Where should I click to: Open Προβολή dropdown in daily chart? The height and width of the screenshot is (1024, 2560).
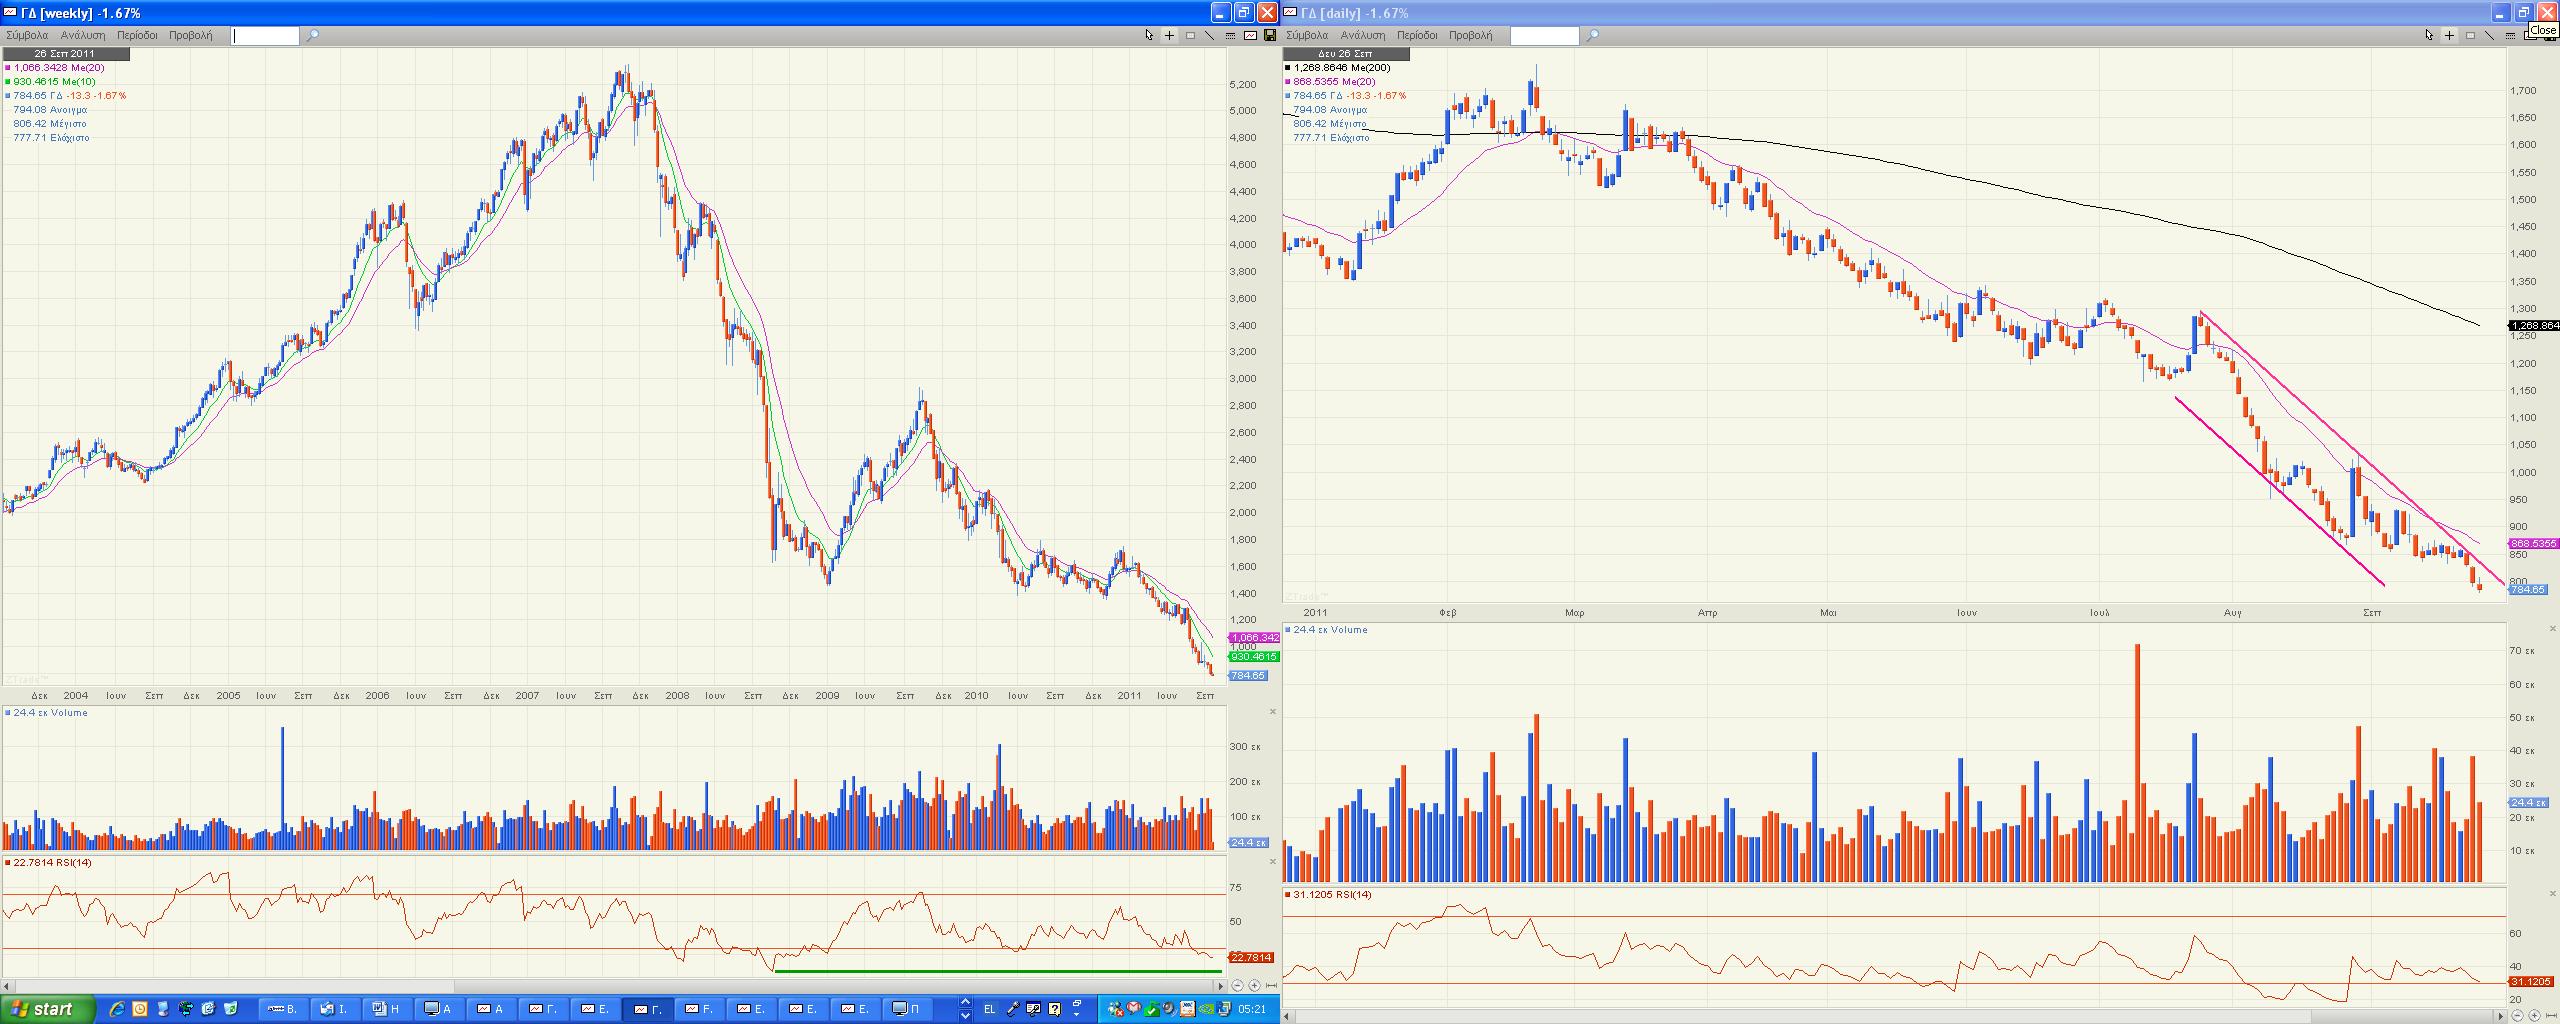(1471, 35)
